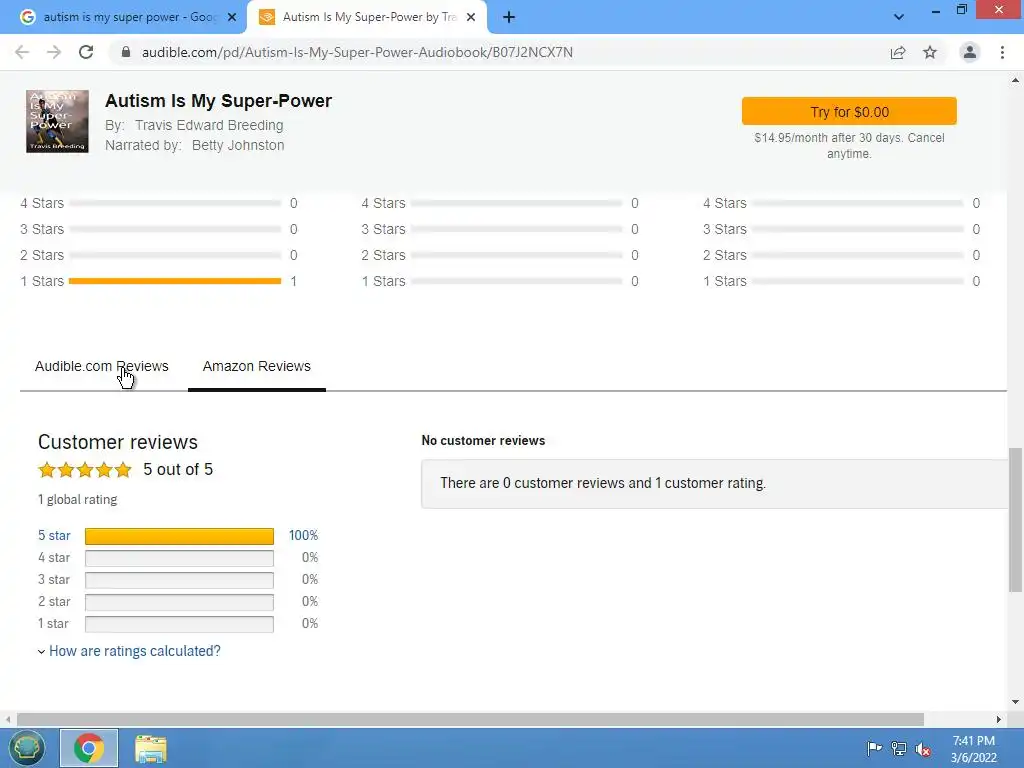Click the browser forward arrow
The height and width of the screenshot is (768, 1024).
[x=54, y=52]
